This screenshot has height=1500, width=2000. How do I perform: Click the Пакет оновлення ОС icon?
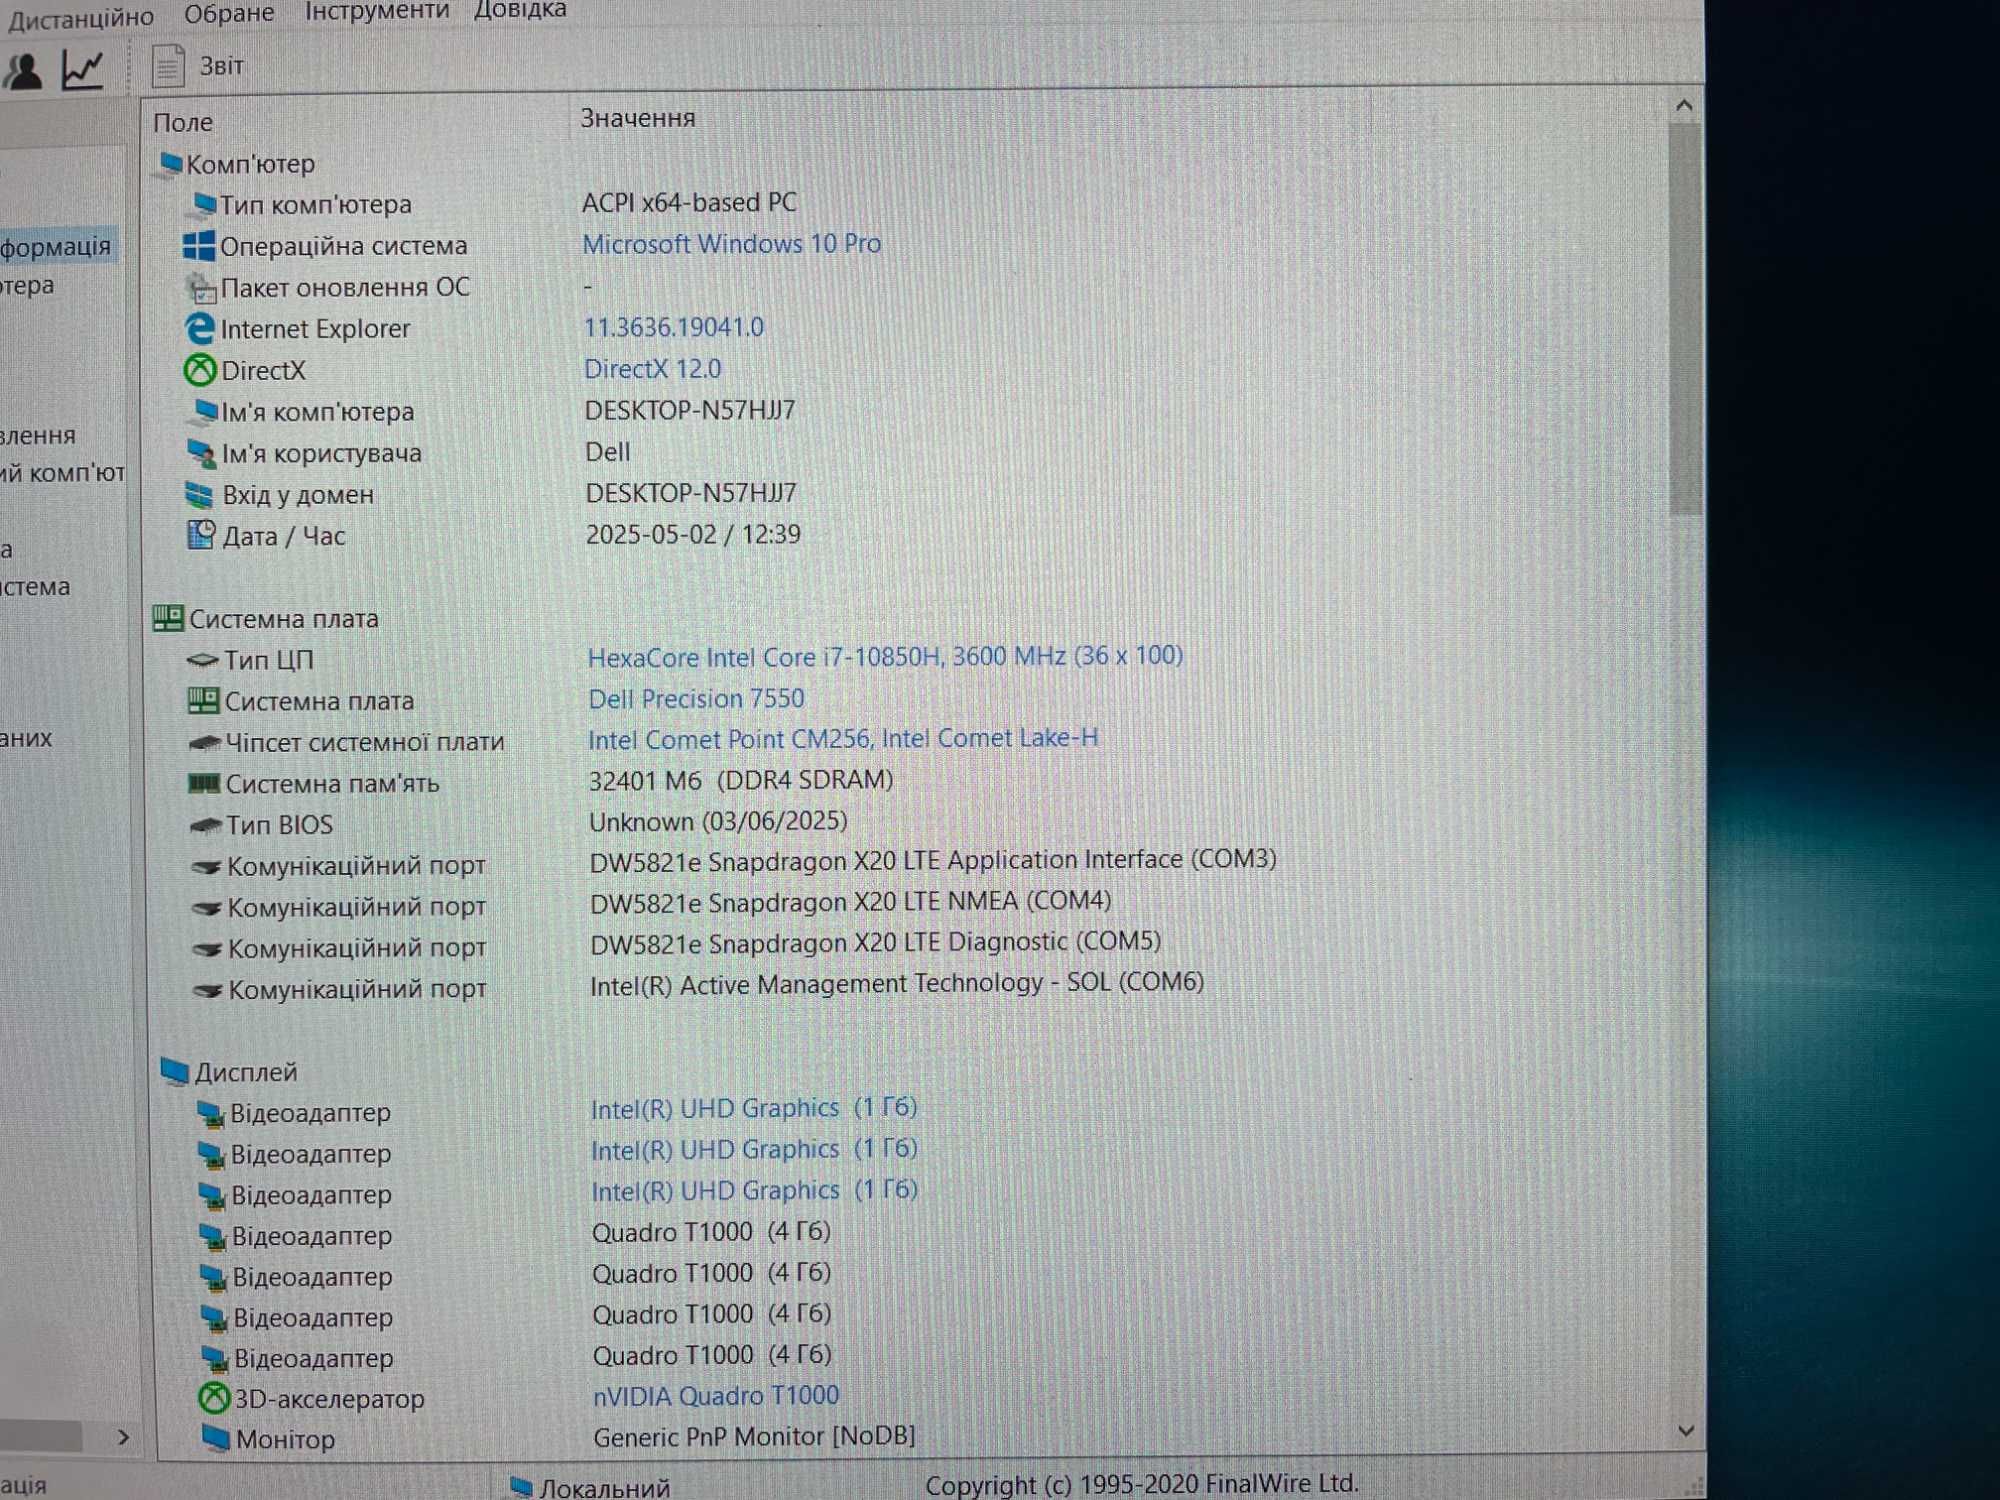point(202,288)
